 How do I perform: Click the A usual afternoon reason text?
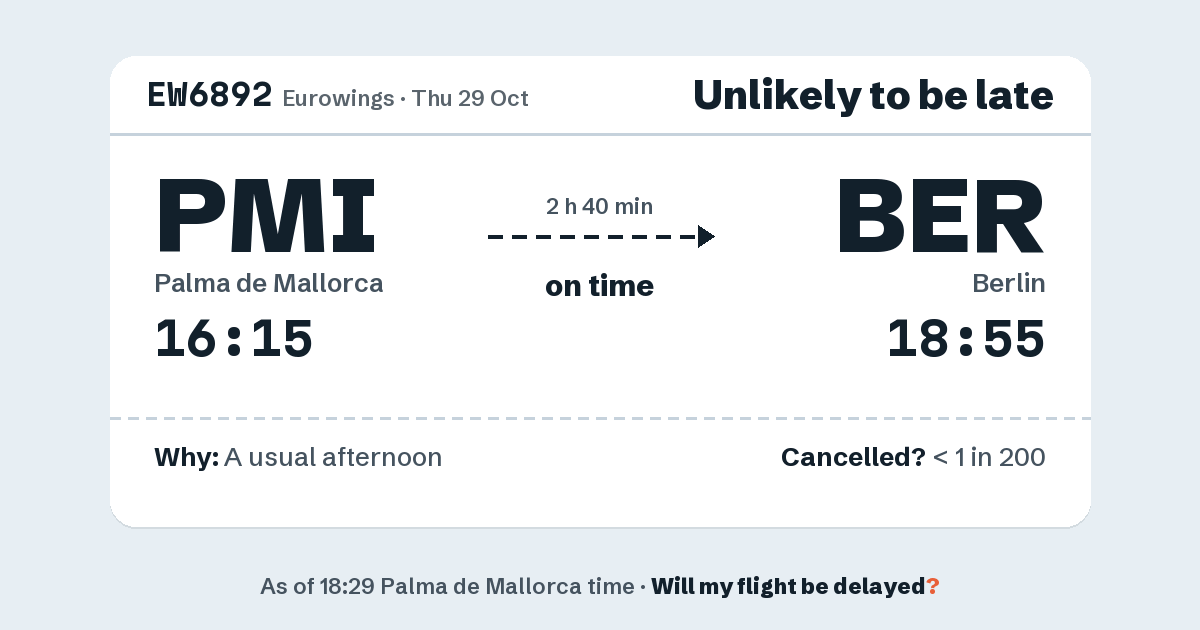pyautogui.click(x=333, y=458)
